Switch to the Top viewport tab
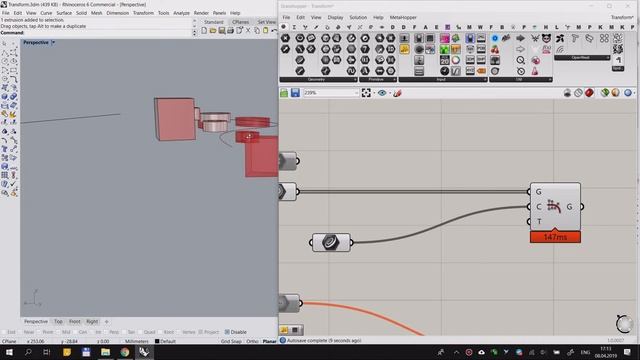 (58, 322)
